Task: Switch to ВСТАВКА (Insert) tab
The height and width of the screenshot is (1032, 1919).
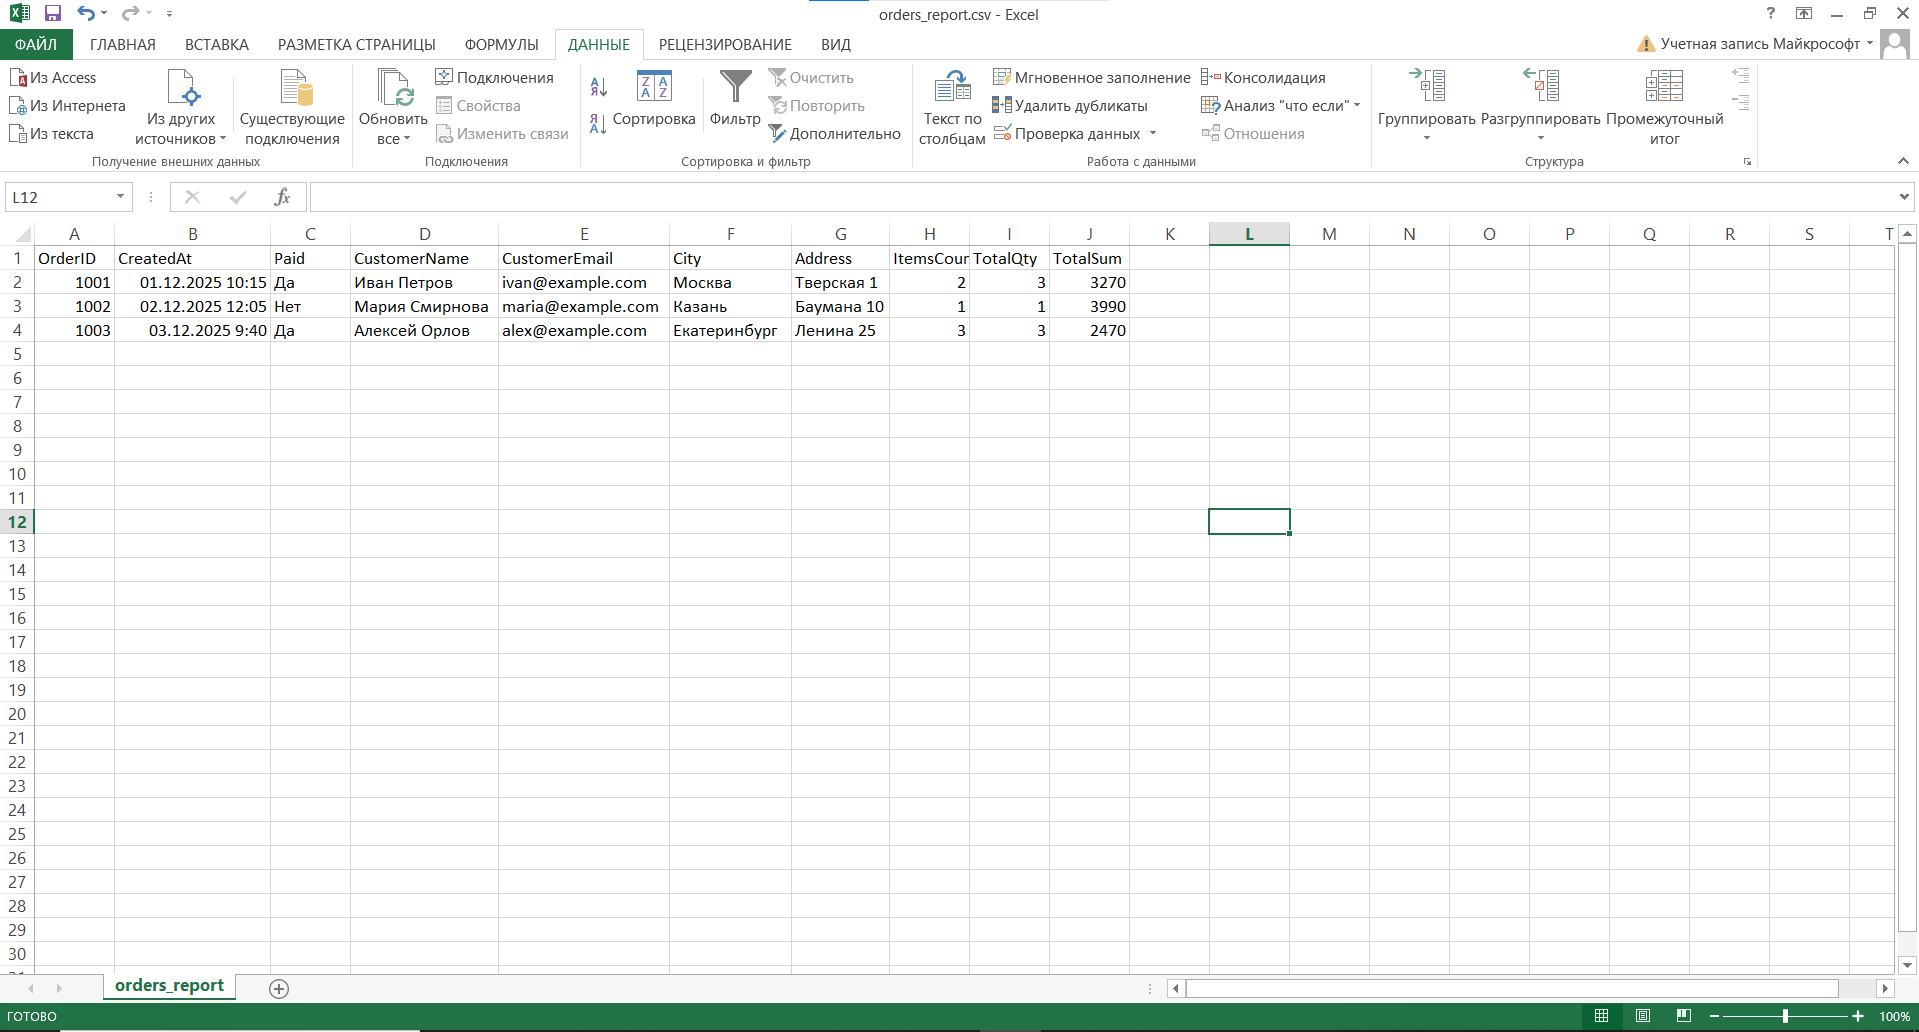Action: coord(217,45)
